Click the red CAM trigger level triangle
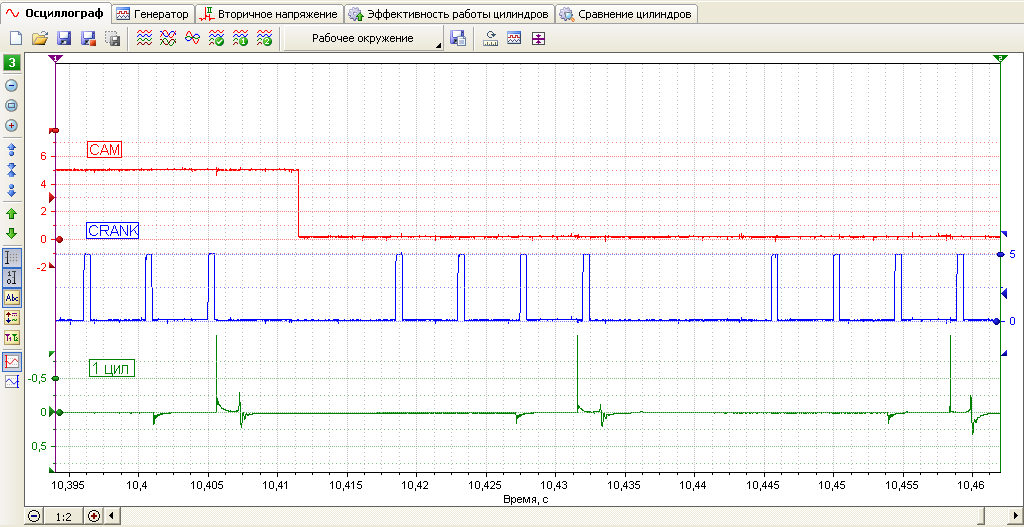The image size is (1024, 527). tap(54, 197)
